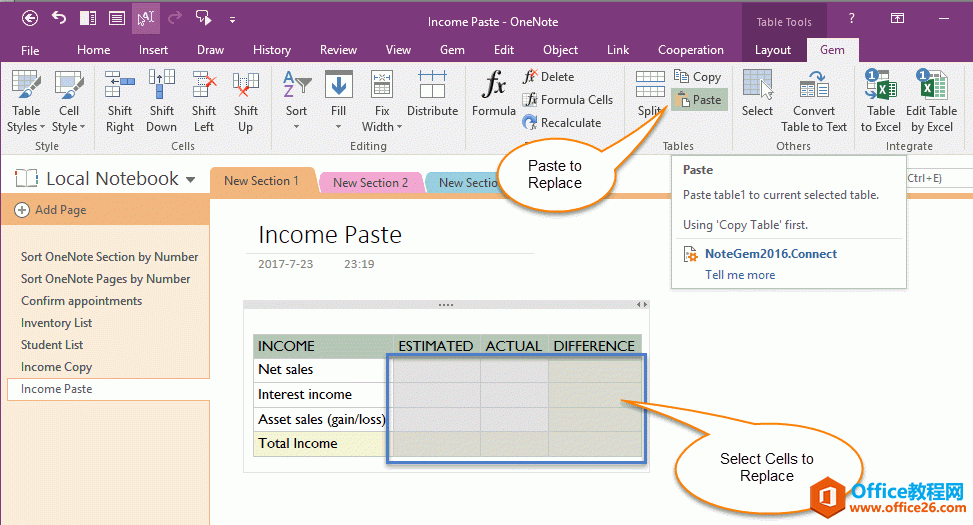This screenshot has height=525, width=973.
Task: Click the Fill button
Action: (338, 101)
